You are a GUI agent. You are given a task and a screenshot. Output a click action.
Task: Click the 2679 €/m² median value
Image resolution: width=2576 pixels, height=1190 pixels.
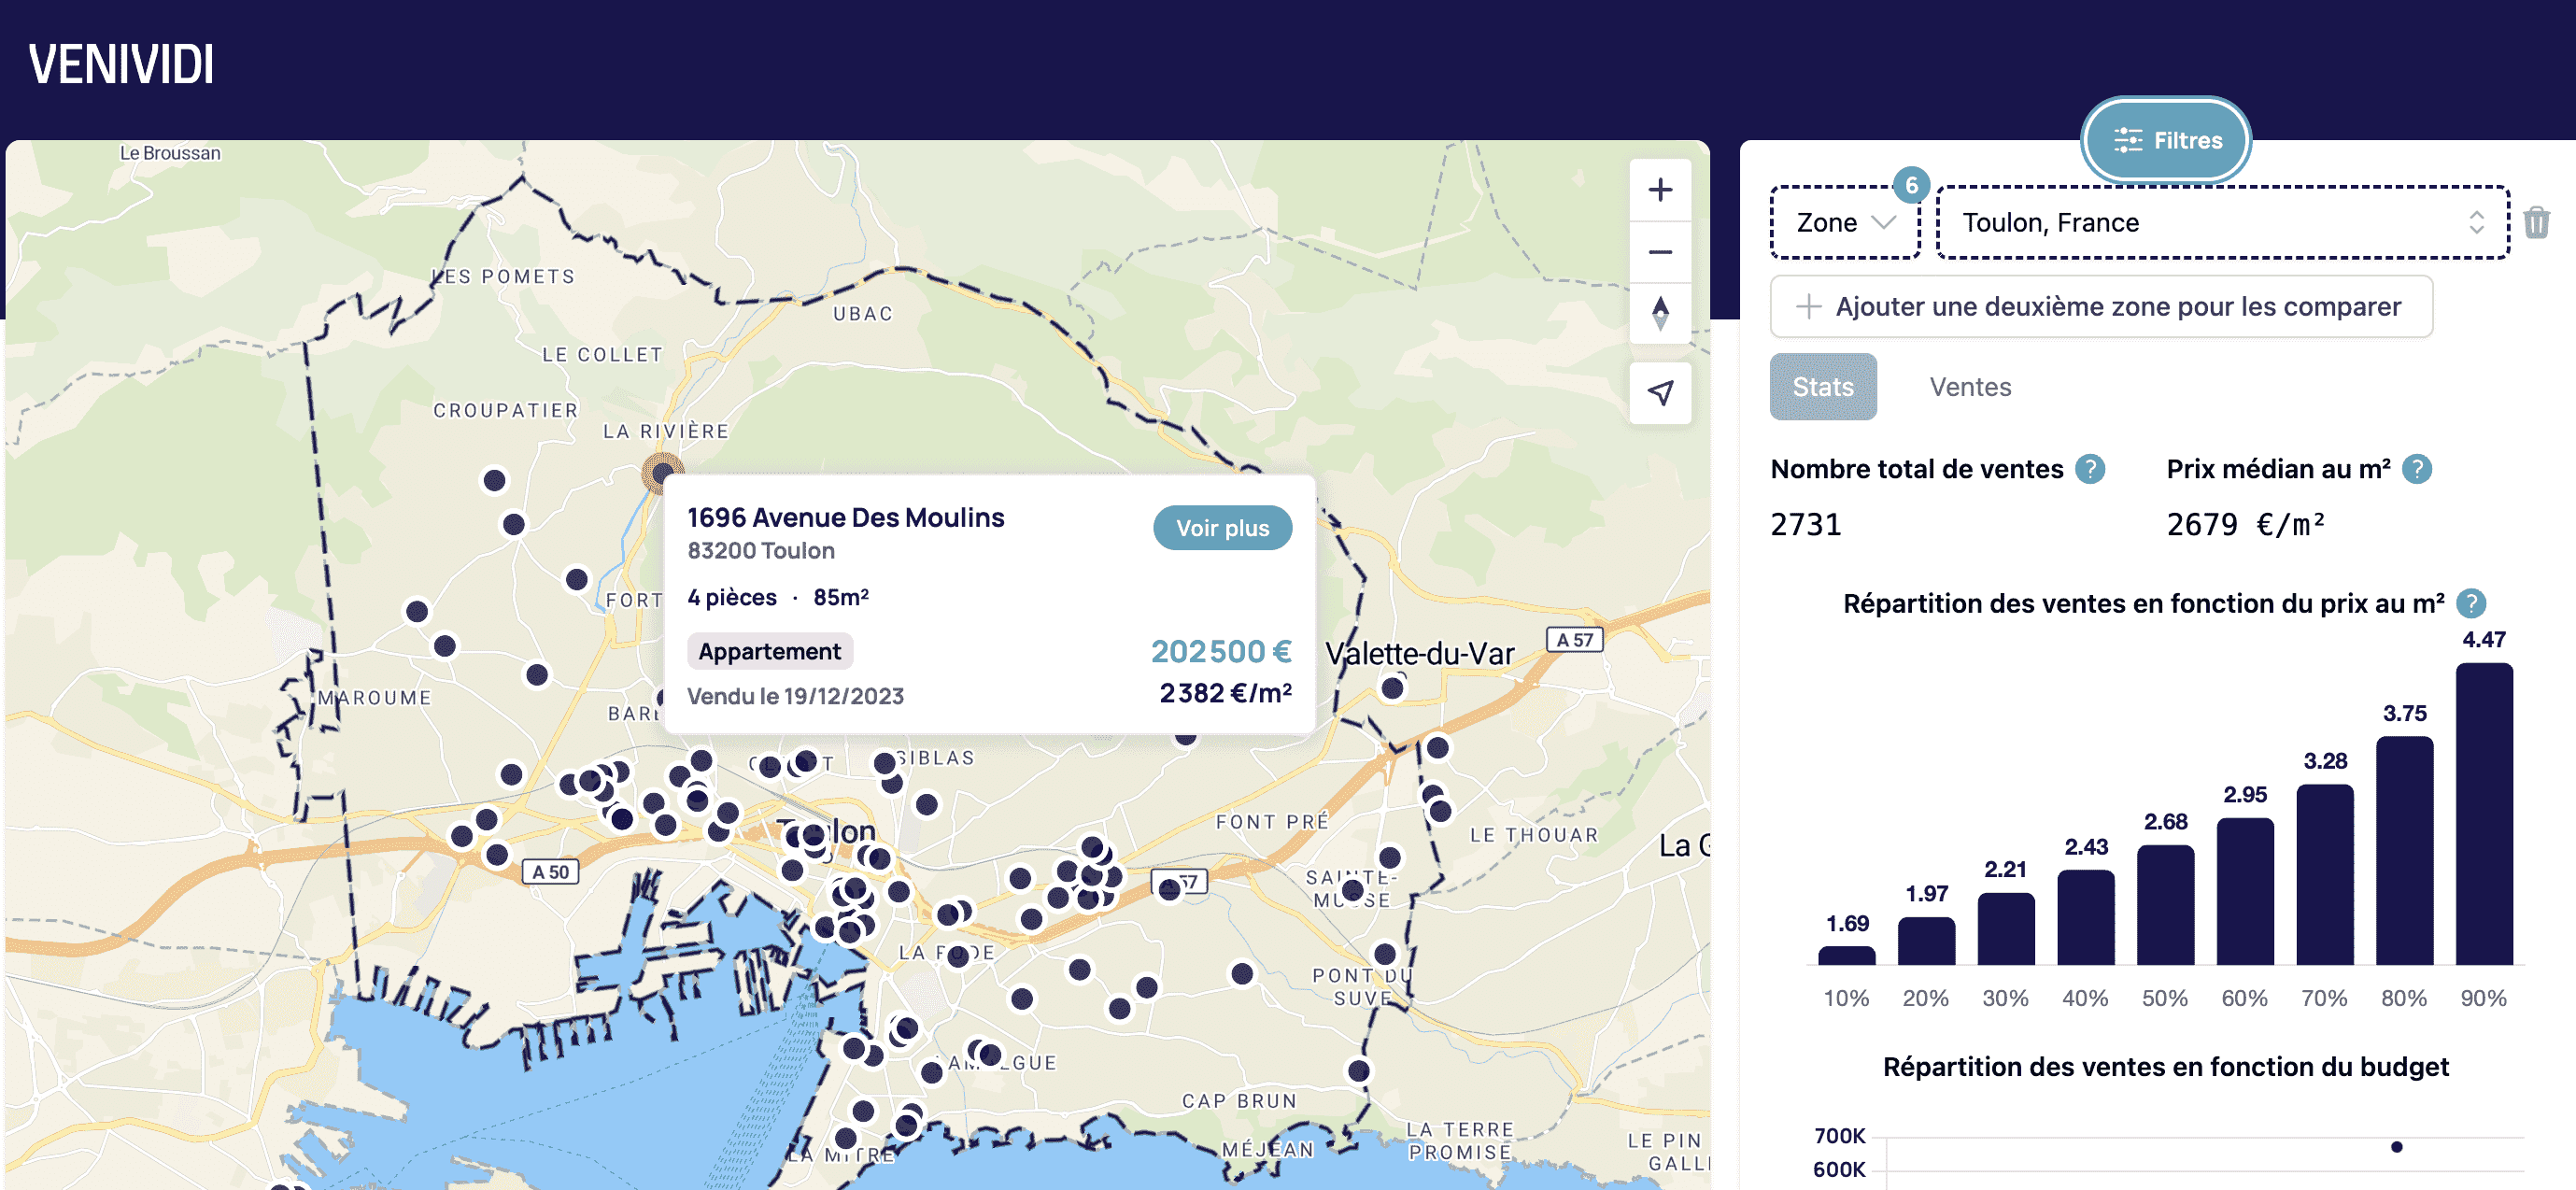coord(2245,524)
